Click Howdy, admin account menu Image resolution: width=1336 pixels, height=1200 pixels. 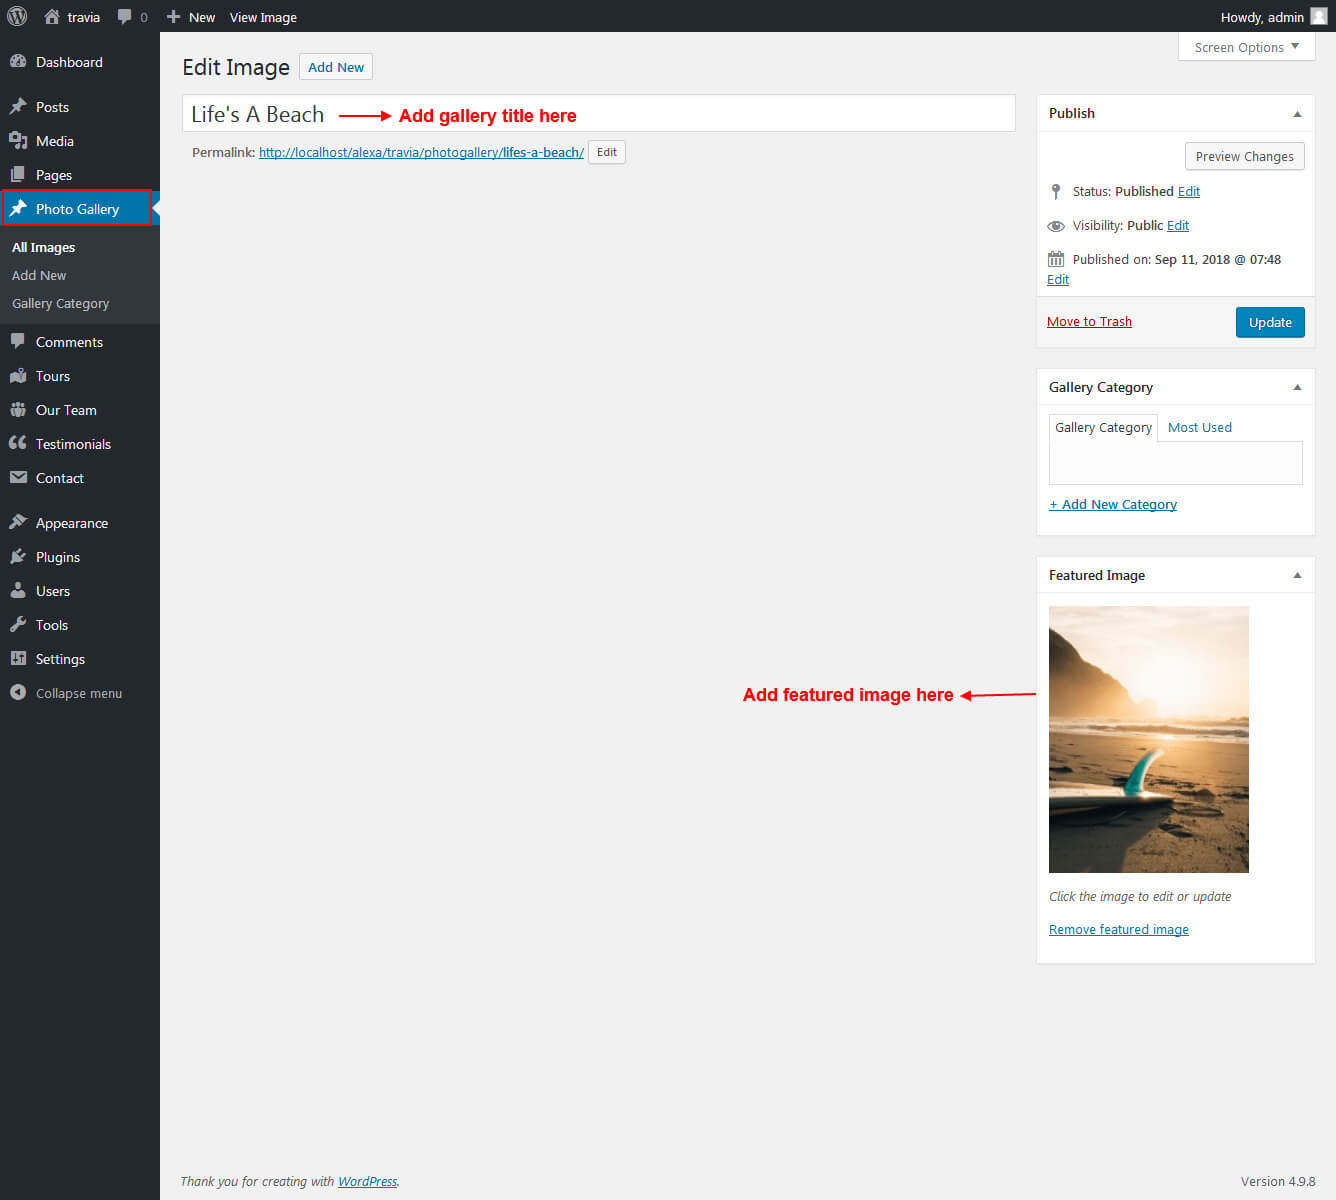(x=1273, y=17)
